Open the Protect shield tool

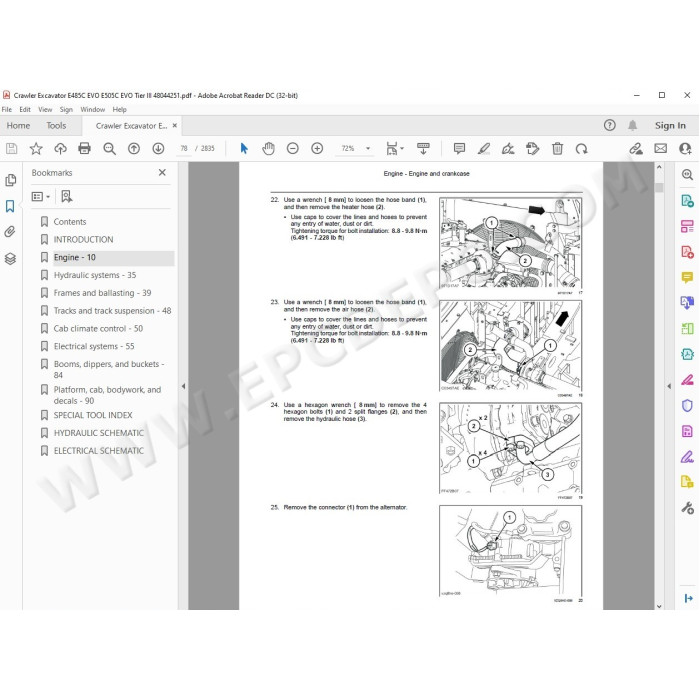687,405
